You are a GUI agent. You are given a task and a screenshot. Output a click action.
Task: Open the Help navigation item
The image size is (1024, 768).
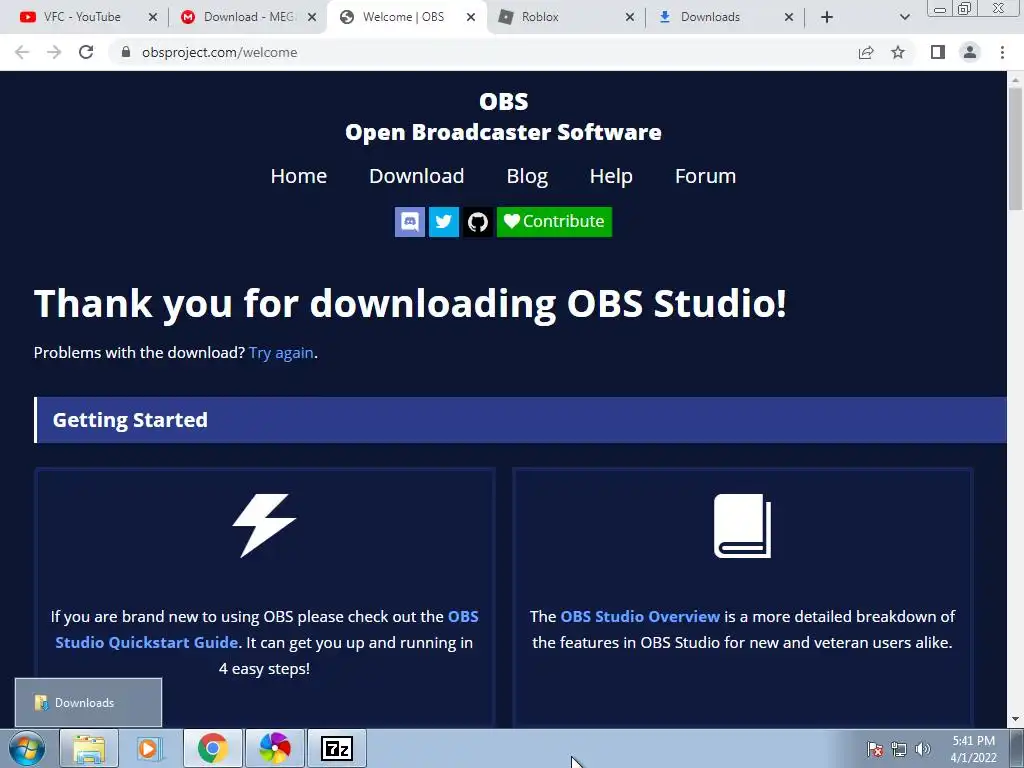611,176
